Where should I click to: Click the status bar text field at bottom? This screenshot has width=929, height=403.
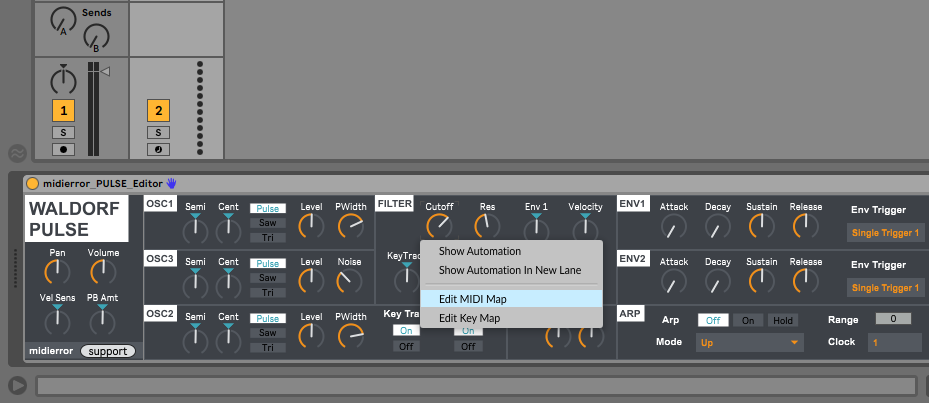(476, 386)
